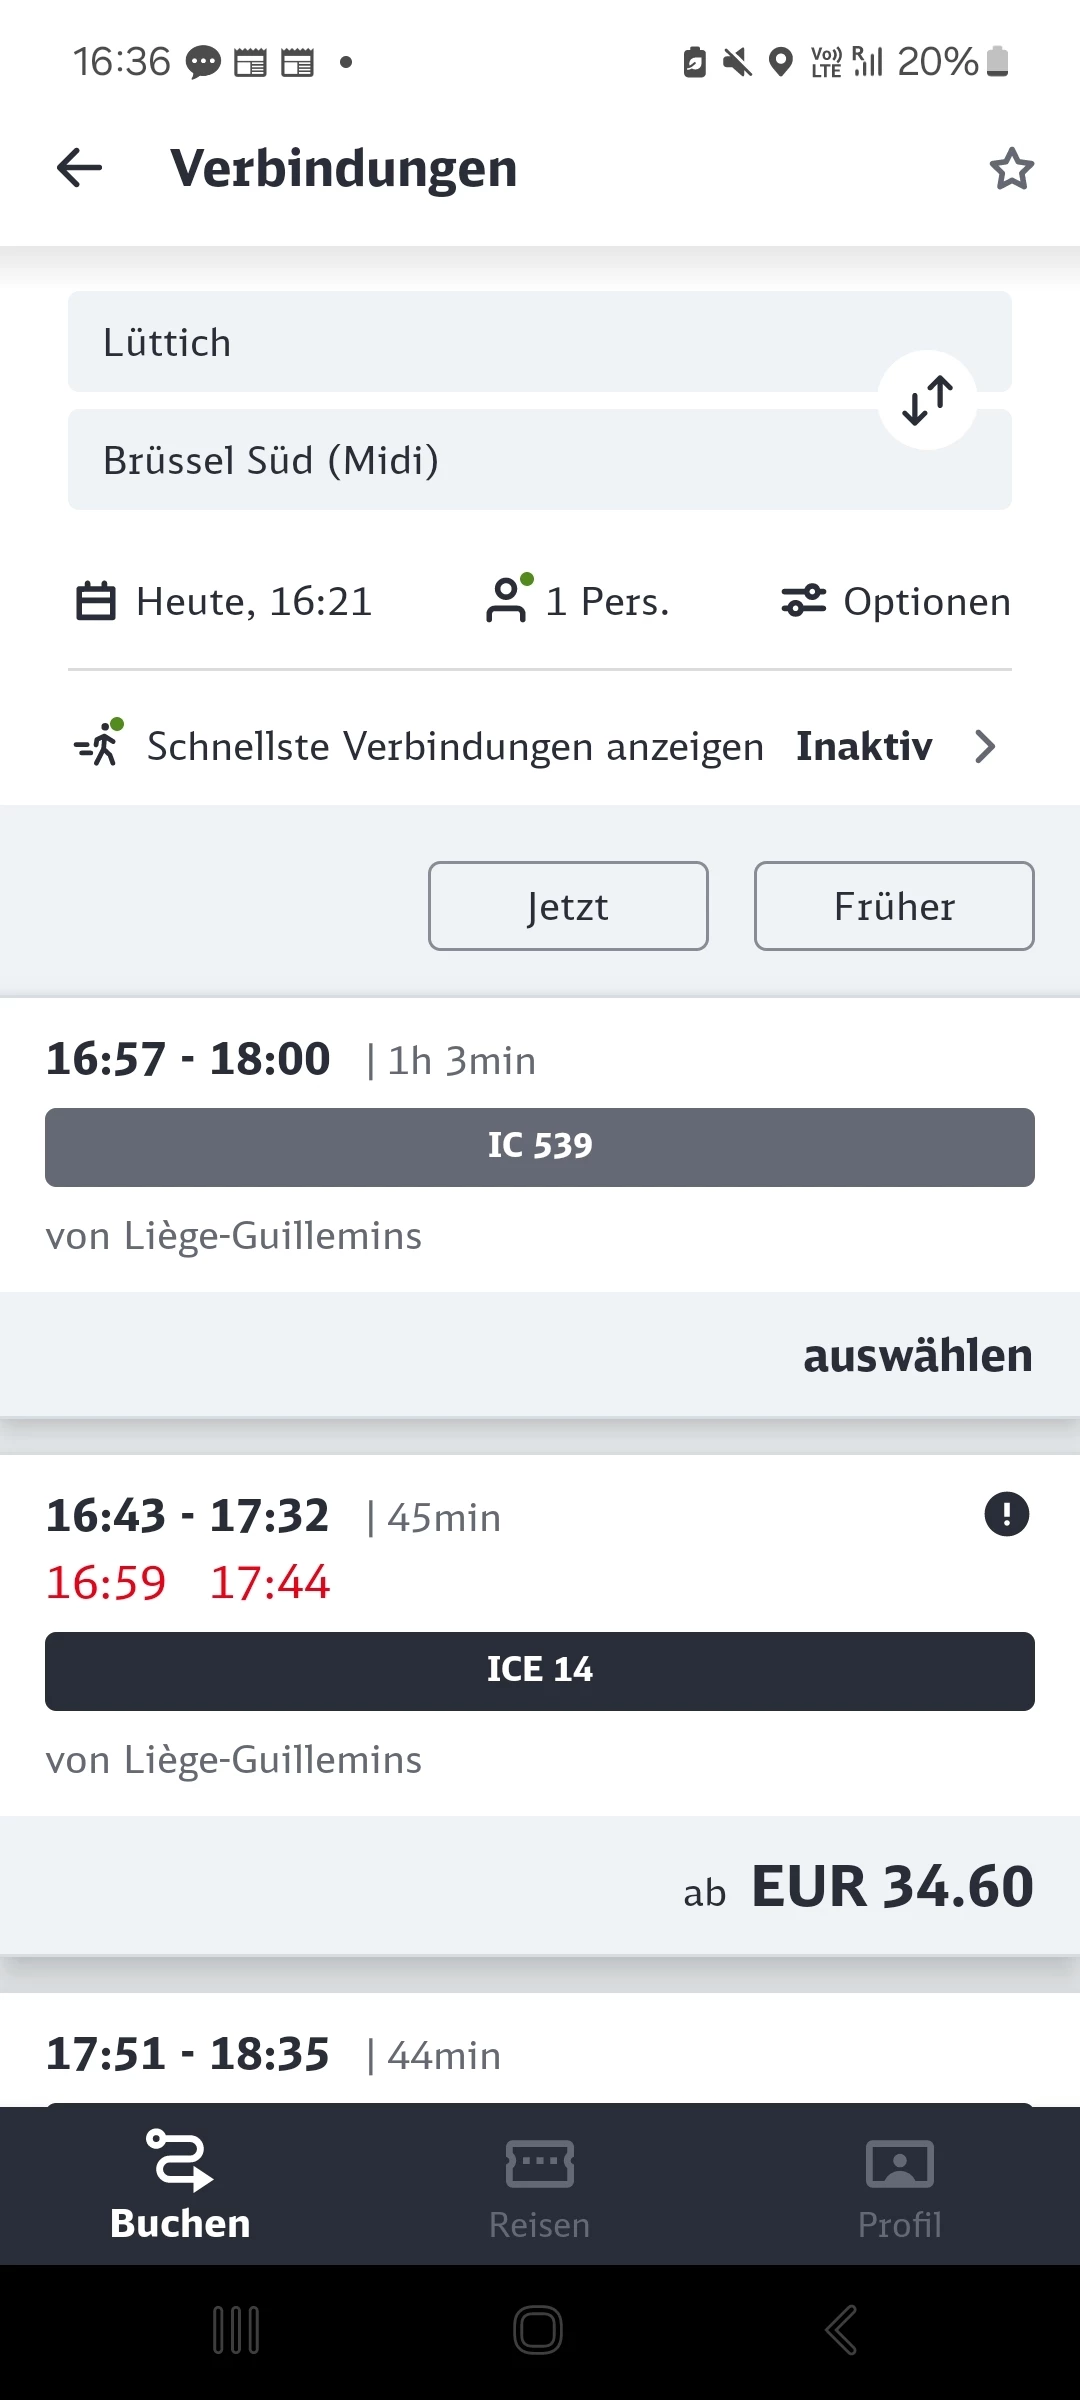Viewport: 1080px width, 2400px height.
Task: Switch to the Profil tab
Action: (900, 2185)
